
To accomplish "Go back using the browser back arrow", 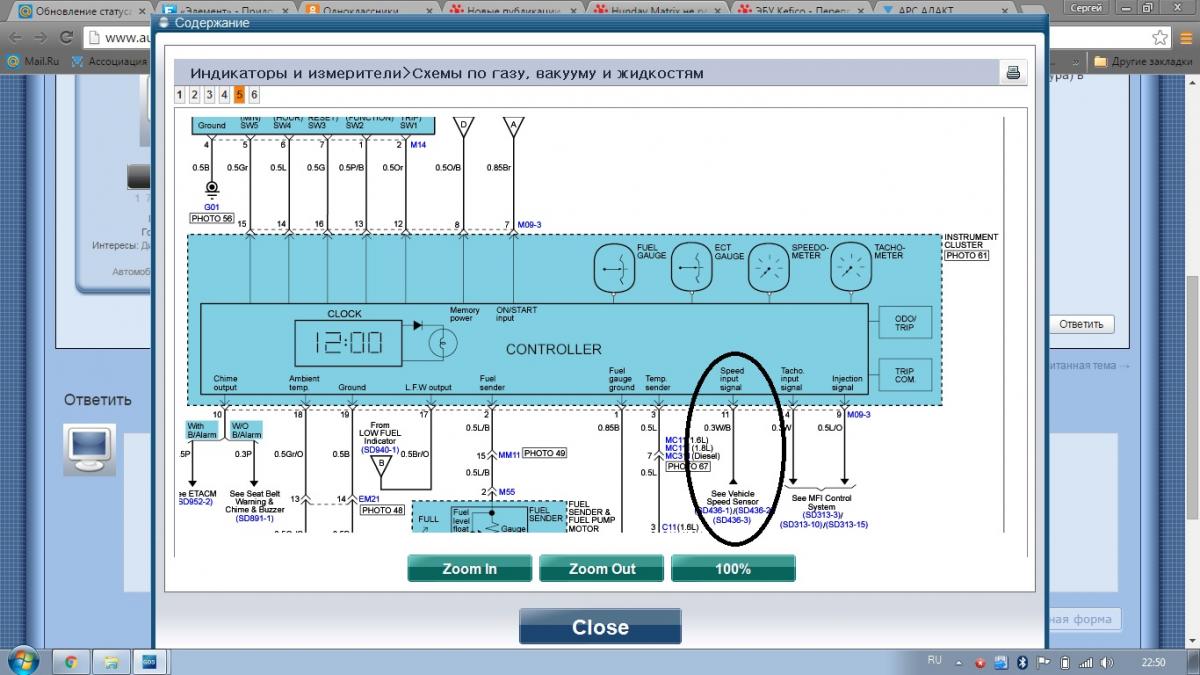I will coord(17,37).
